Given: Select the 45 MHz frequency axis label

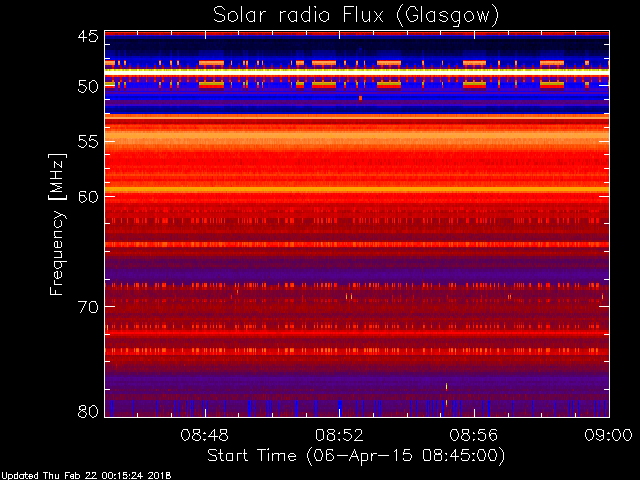Looking at the screenshot, I should click(88, 36).
